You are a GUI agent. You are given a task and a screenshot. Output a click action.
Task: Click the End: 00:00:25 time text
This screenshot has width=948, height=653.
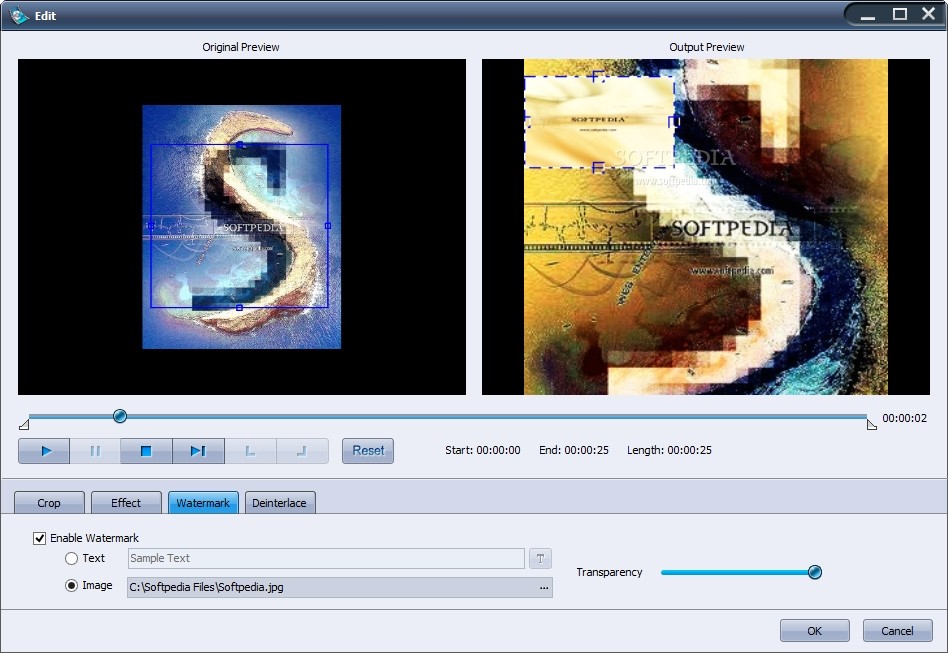coord(574,450)
